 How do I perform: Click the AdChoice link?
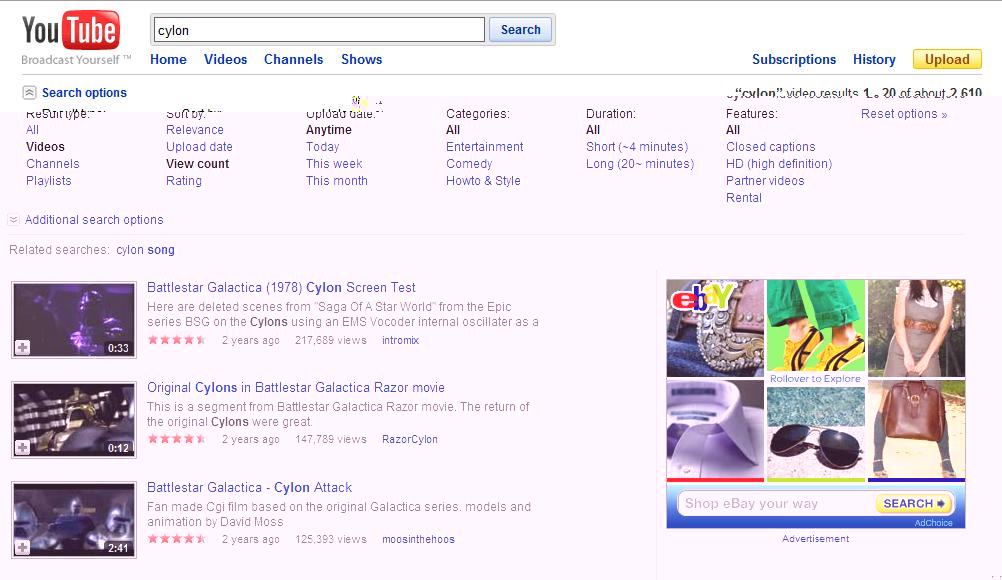[933, 523]
